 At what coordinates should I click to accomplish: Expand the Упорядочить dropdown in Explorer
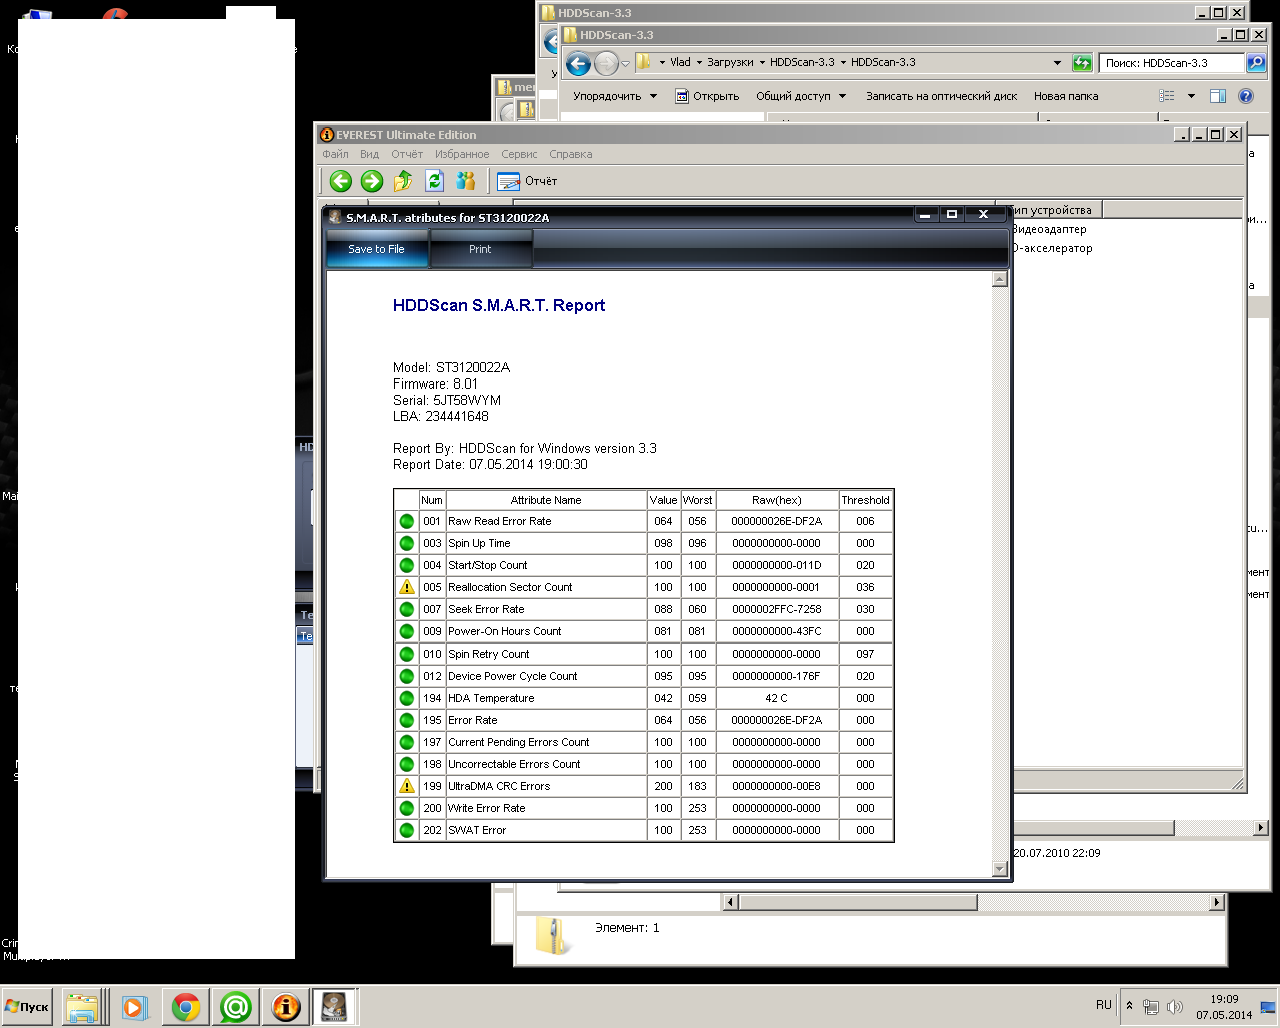pos(615,96)
